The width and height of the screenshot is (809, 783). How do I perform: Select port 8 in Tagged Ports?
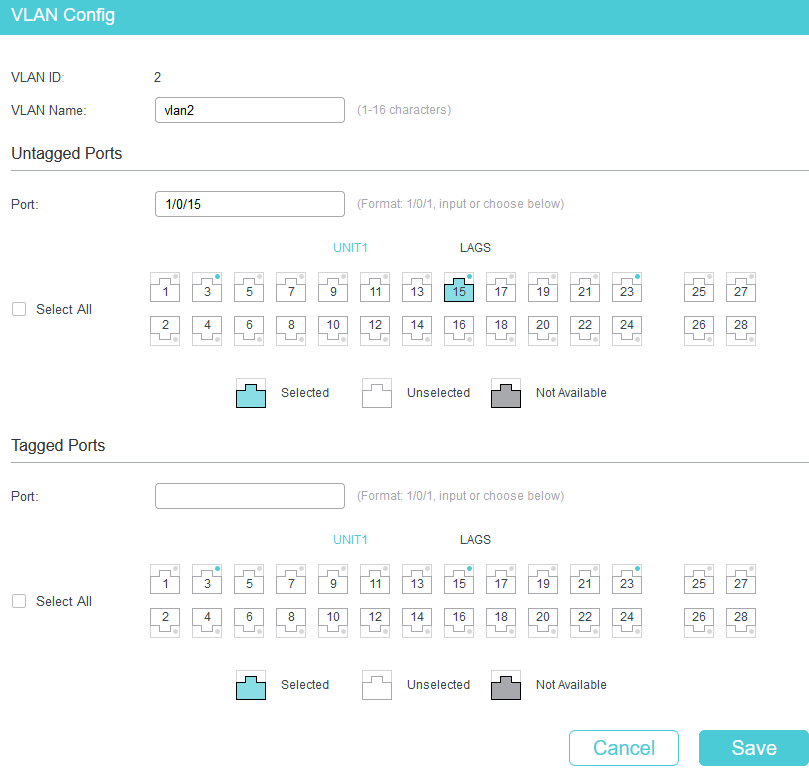[291, 623]
